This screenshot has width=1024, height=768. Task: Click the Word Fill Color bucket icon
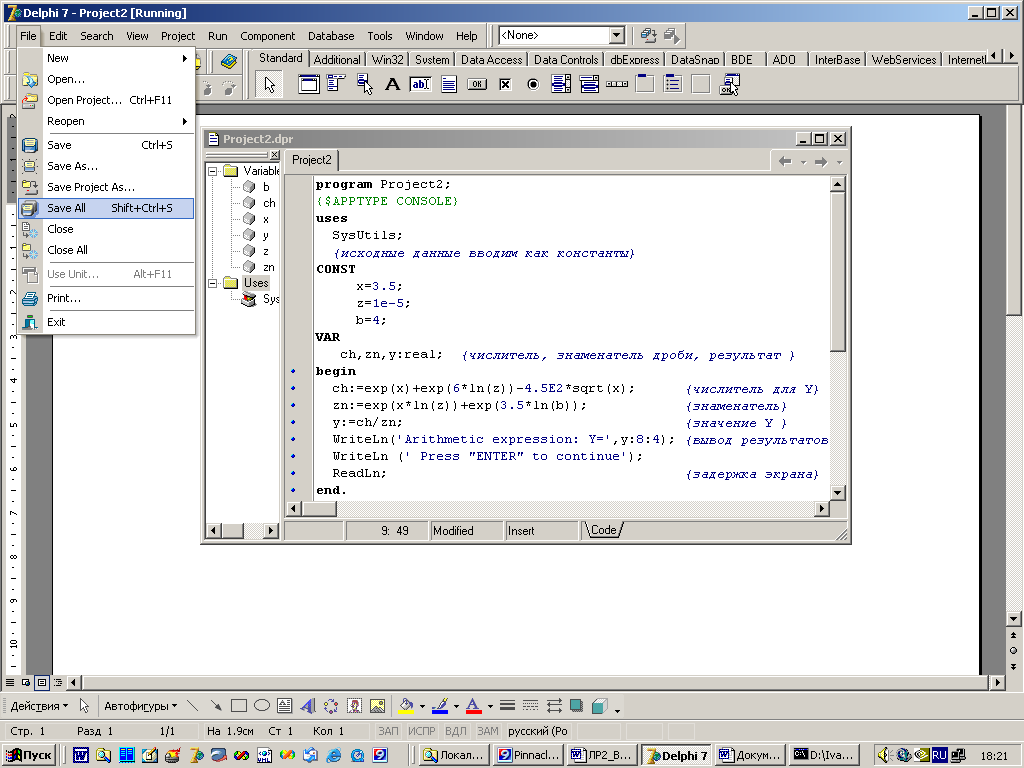point(406,706)
